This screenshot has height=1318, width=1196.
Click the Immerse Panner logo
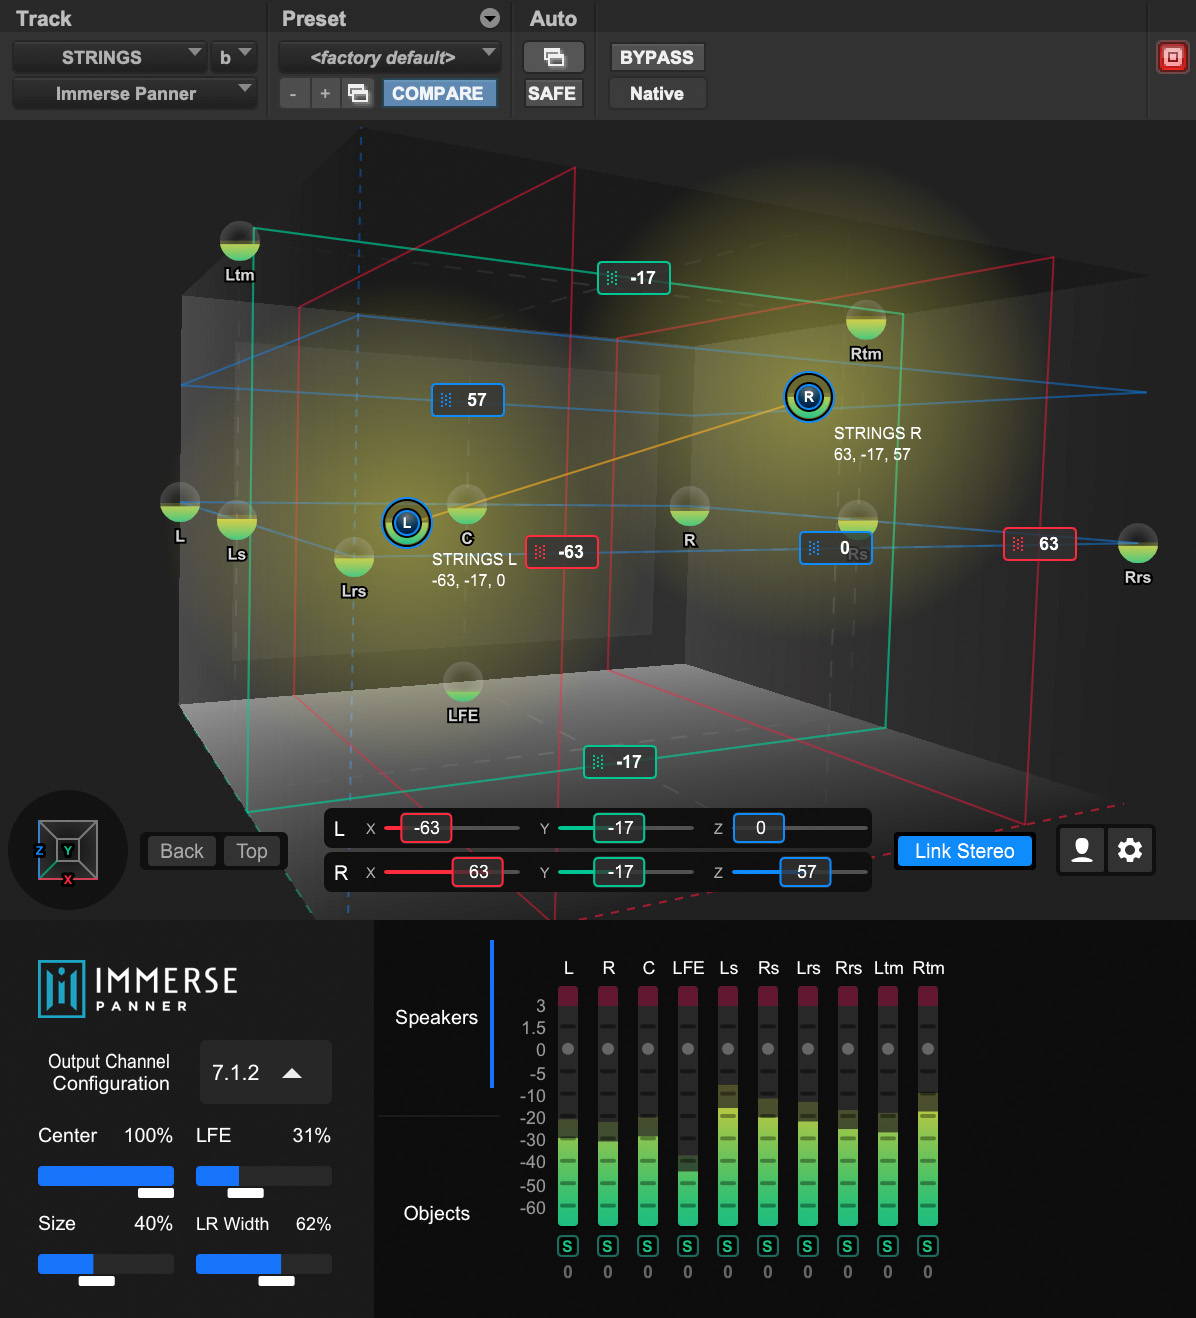(138, 988)
